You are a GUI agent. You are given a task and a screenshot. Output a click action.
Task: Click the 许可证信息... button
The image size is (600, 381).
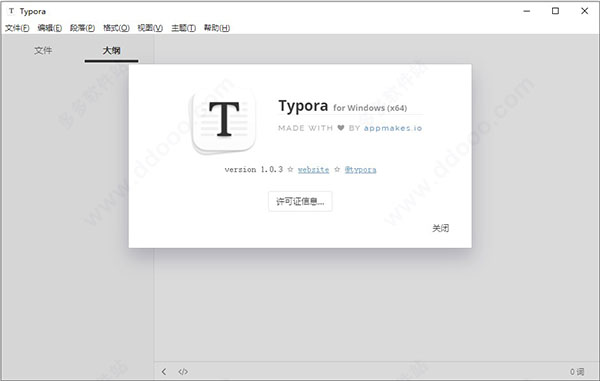(x=300, y=201)
